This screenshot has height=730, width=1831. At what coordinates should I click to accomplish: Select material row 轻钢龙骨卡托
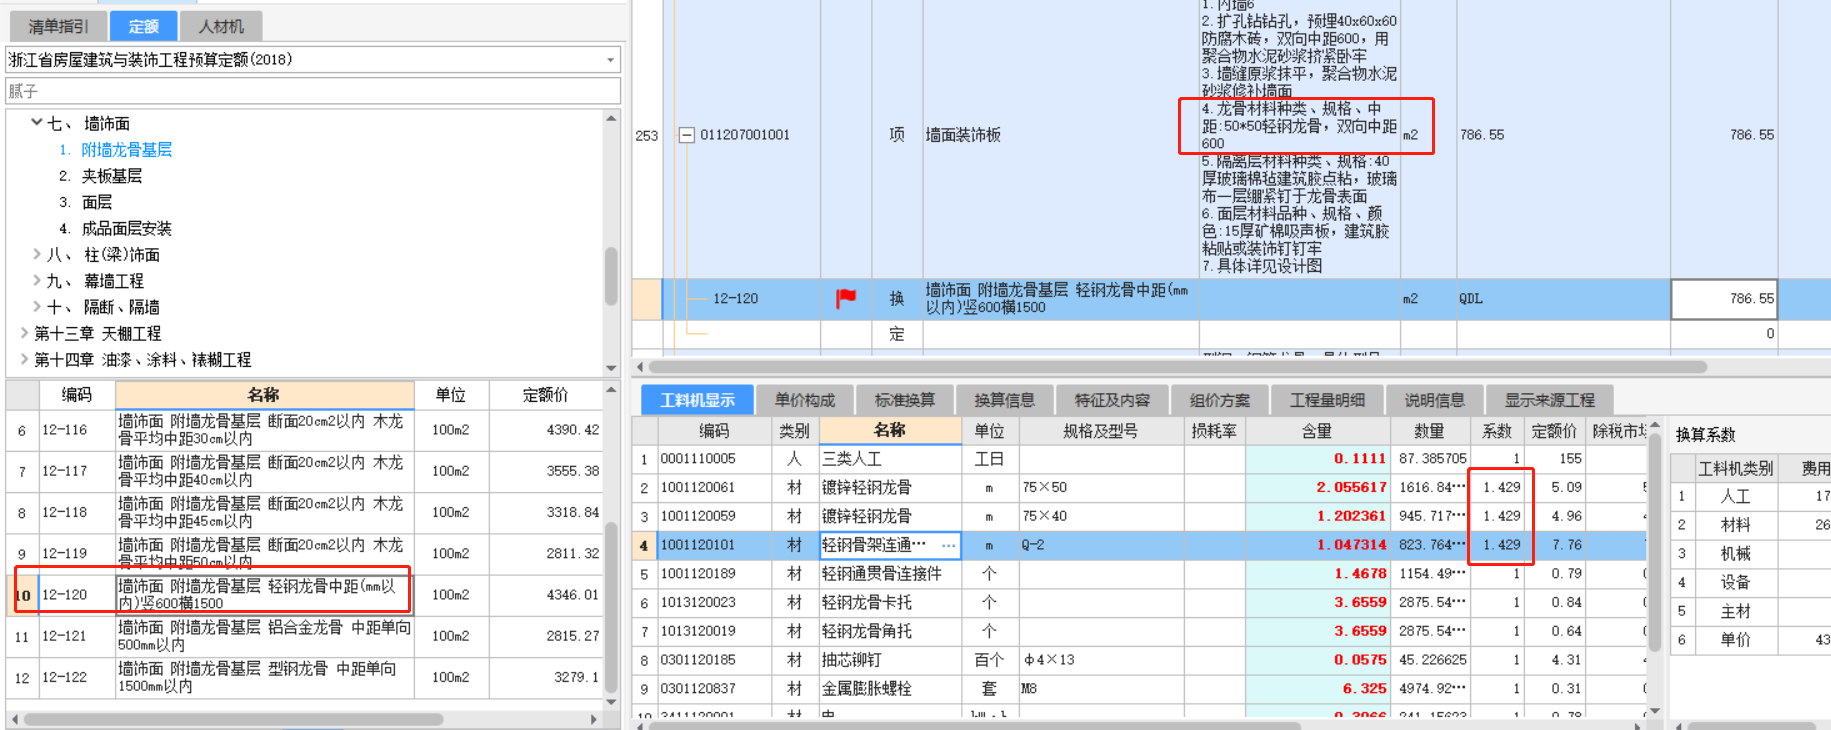[x=1140, y=603]
